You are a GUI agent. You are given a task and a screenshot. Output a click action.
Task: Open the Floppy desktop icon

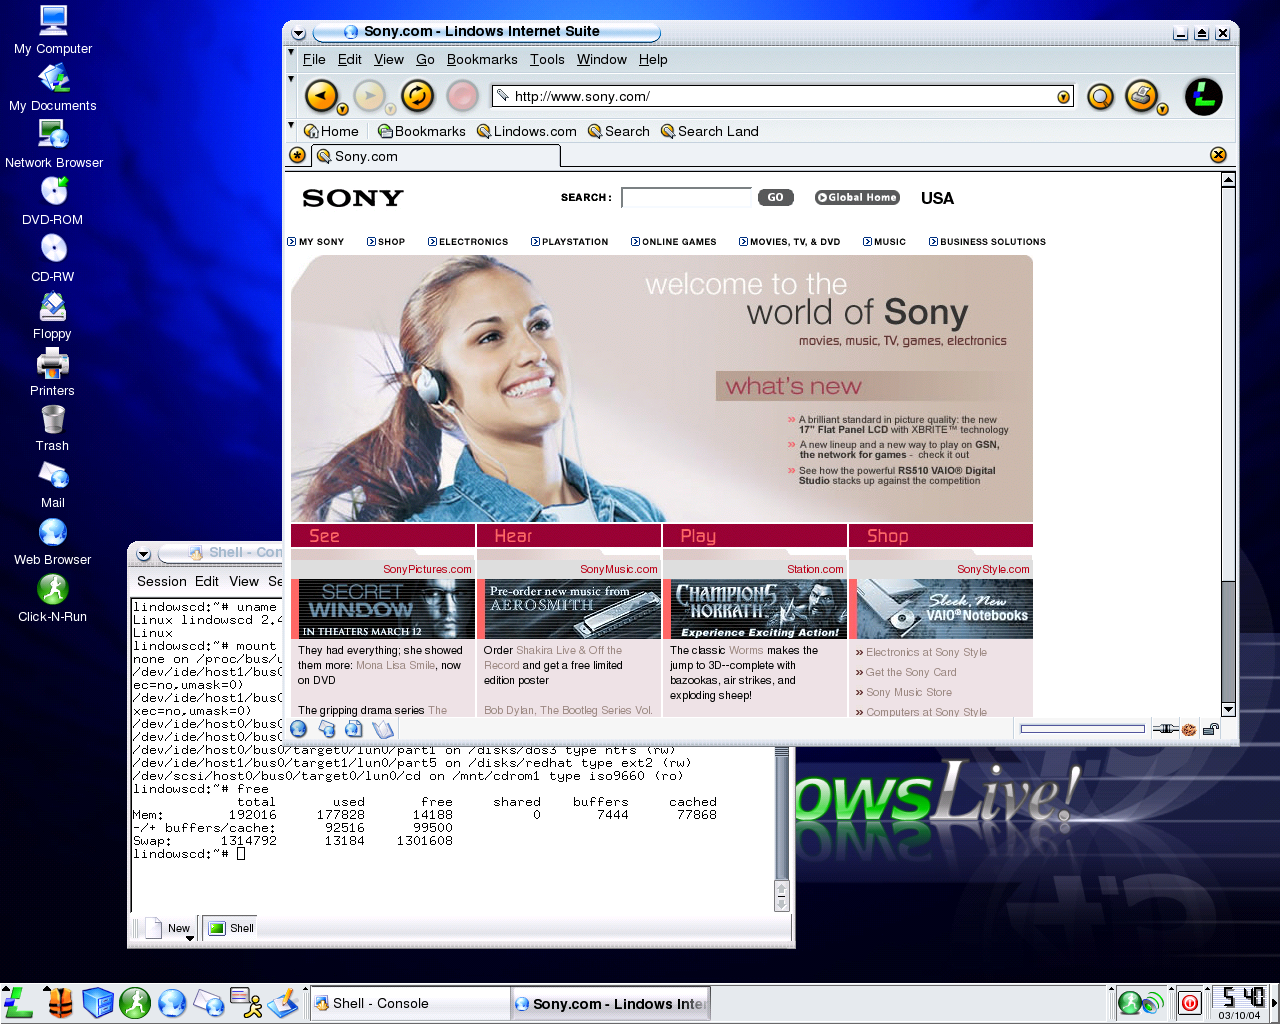point(53,316)
